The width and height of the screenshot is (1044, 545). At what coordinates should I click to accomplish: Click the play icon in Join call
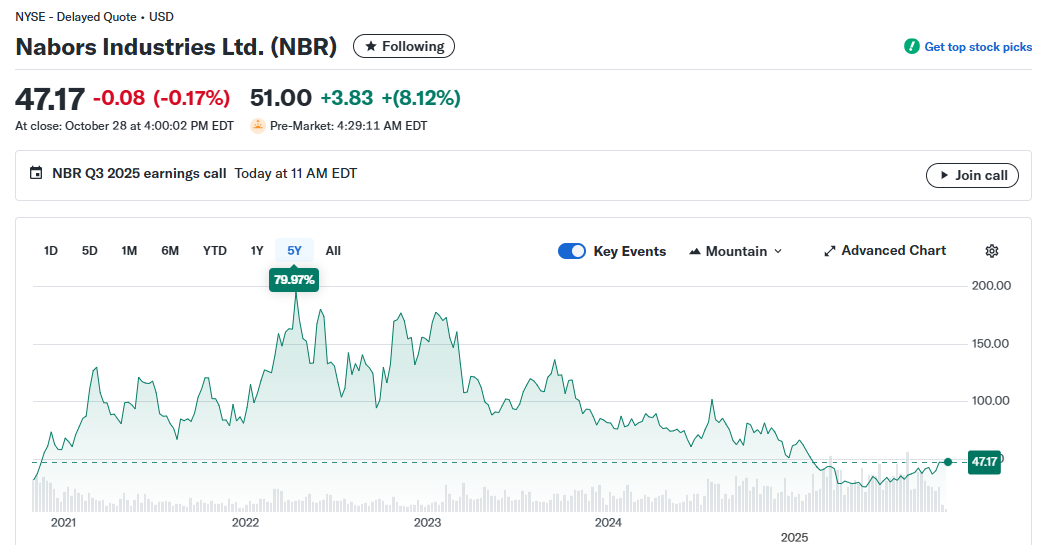944,175
